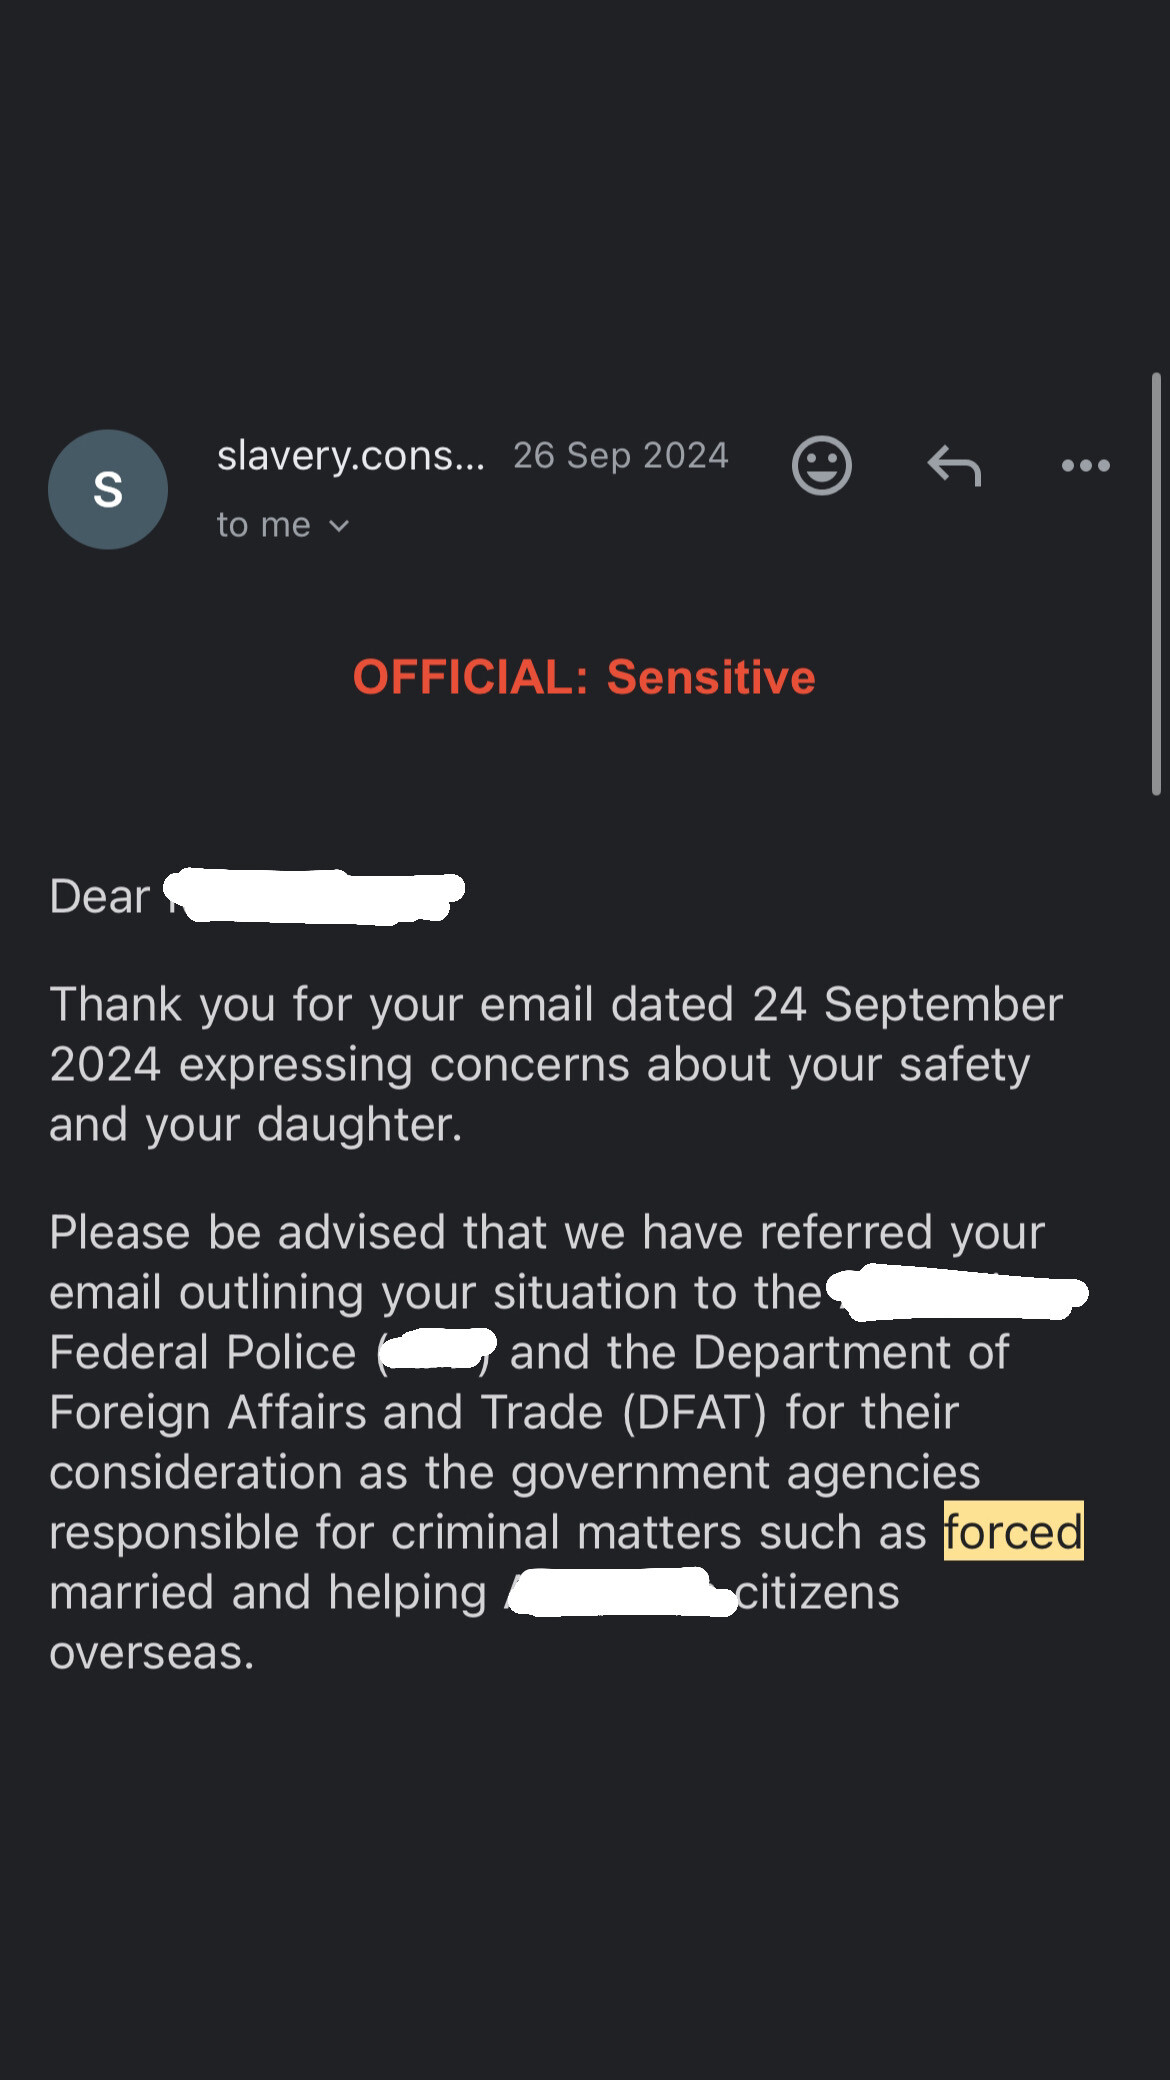The image size is (1170, 2080).
Task: Add an emoji reaction to the email
Action: click(x=821, y=465)
